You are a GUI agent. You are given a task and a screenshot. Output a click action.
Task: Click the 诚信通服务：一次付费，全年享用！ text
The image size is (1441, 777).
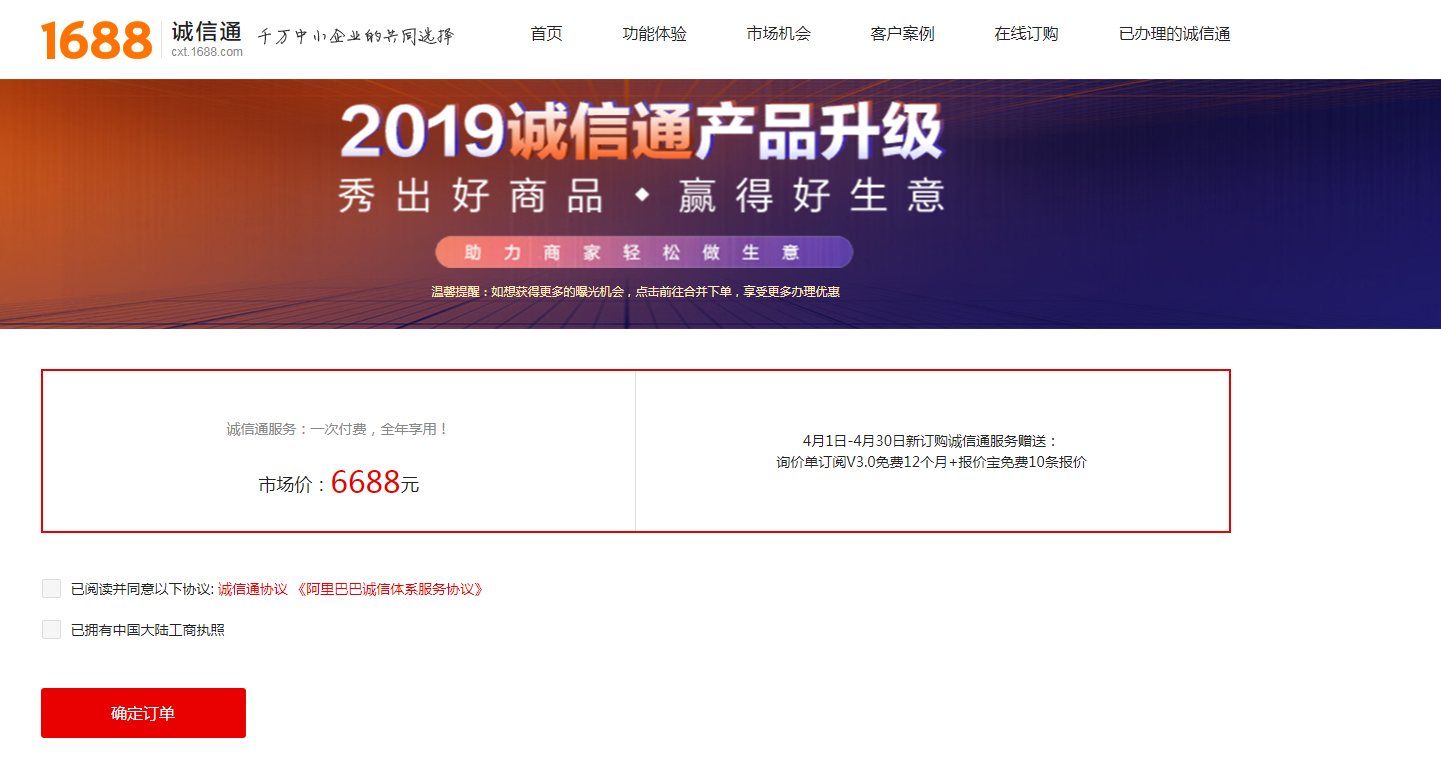[338, 429]
